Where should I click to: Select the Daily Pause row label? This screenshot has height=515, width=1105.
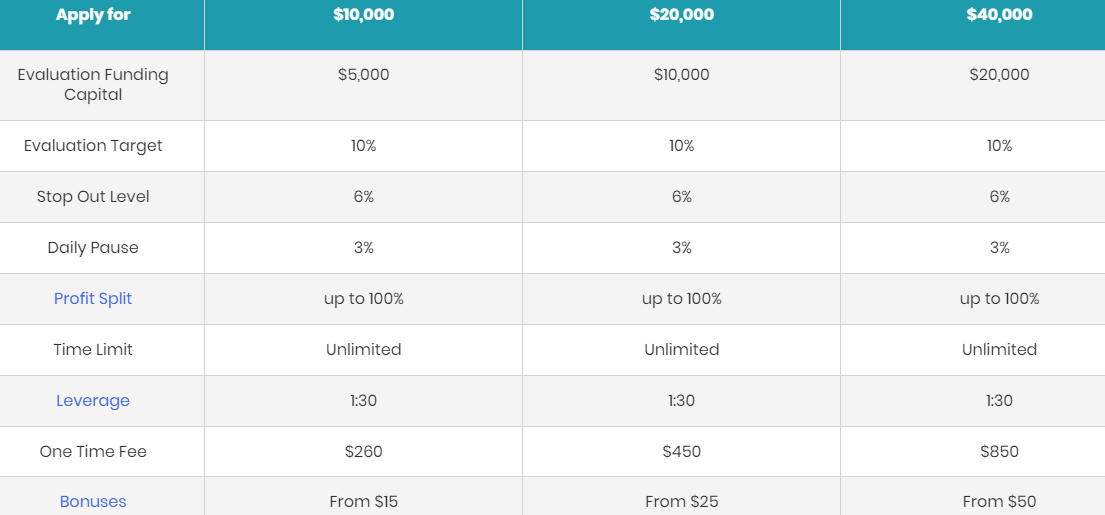(93, 248)
